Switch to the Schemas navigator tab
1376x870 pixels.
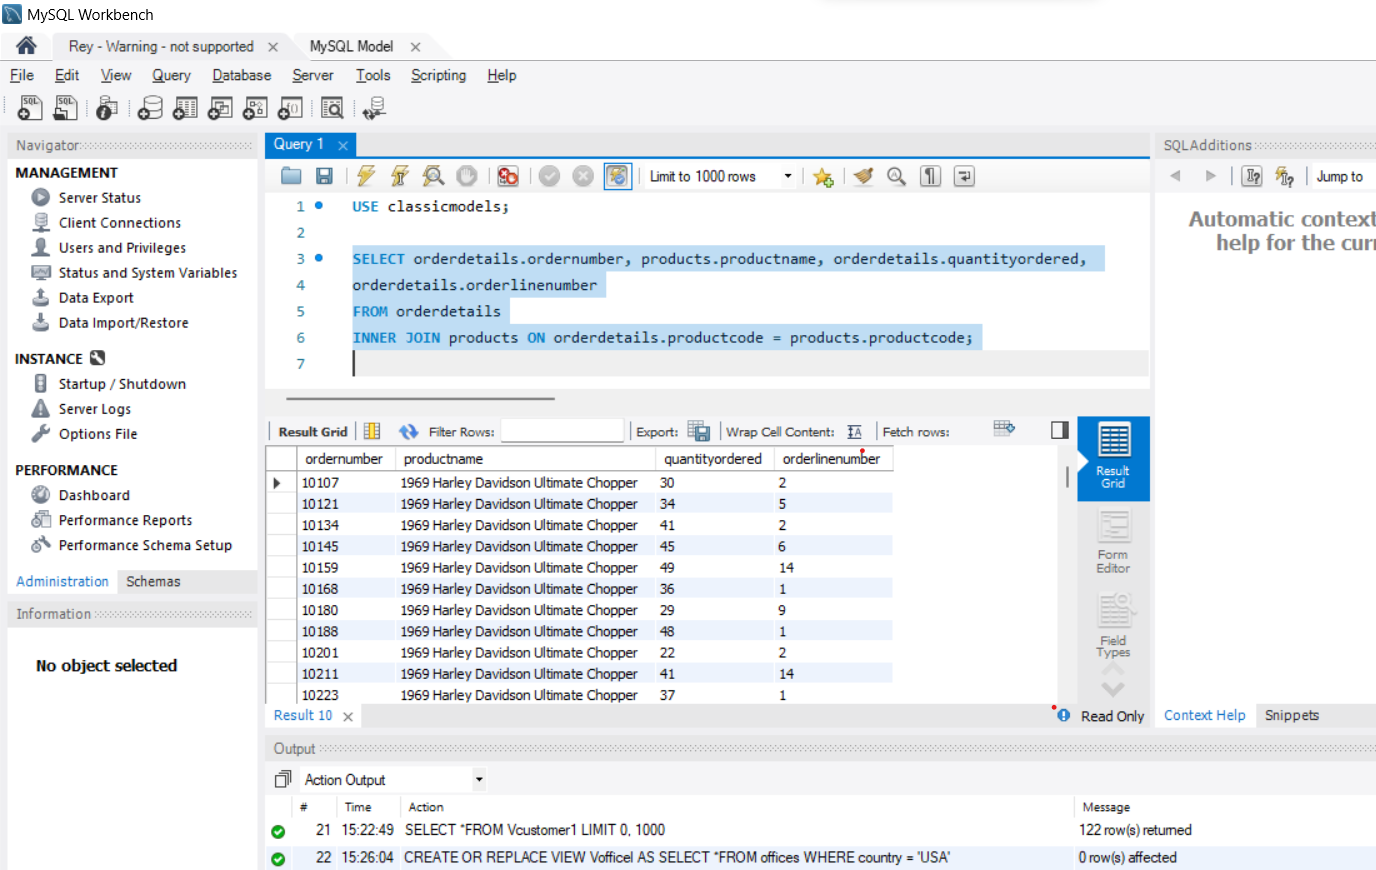(x=153, y=581)
